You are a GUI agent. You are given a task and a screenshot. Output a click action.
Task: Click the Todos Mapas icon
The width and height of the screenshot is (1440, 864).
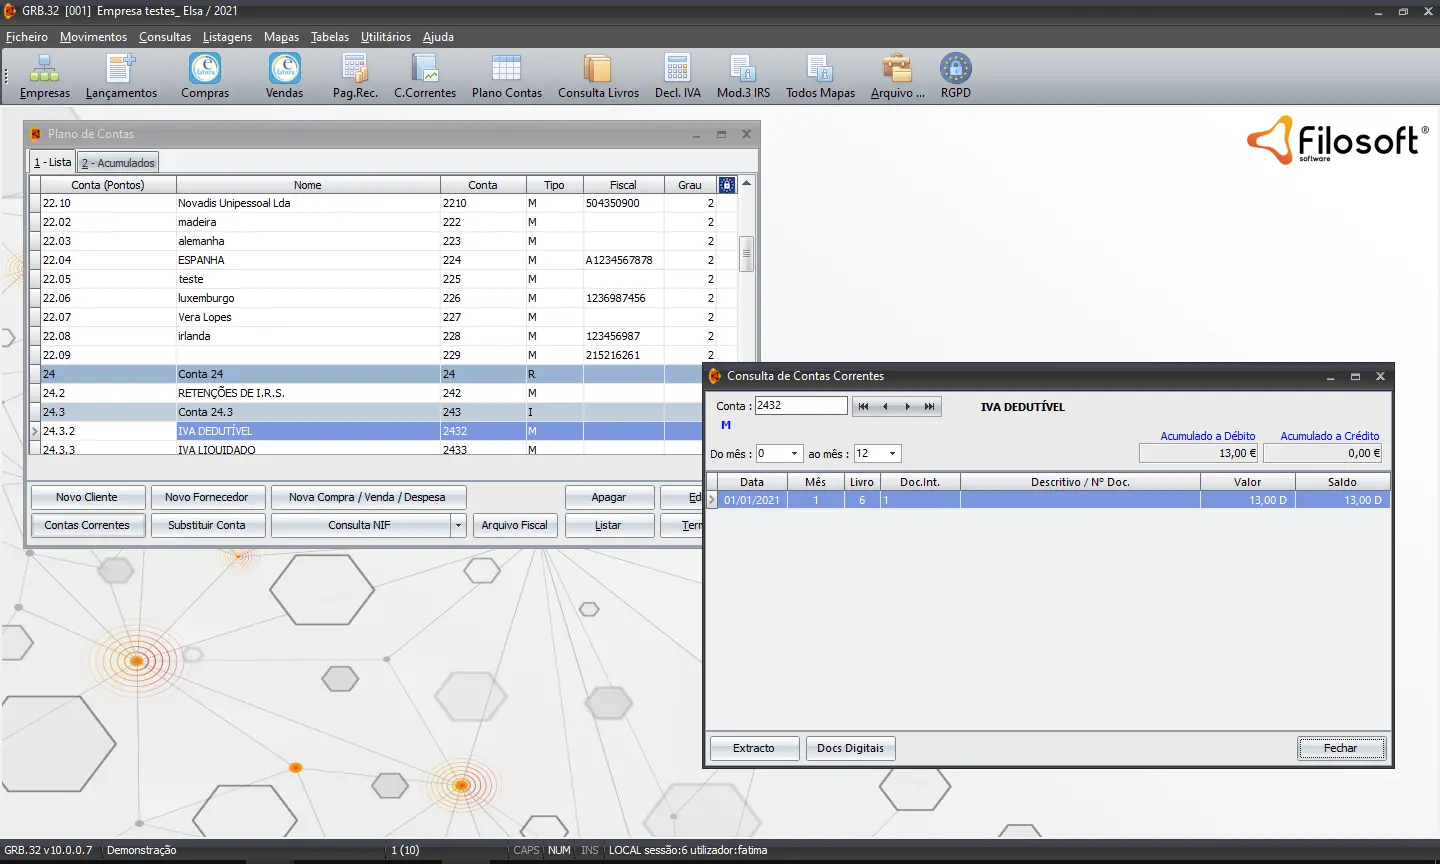[x=820, y=75]
